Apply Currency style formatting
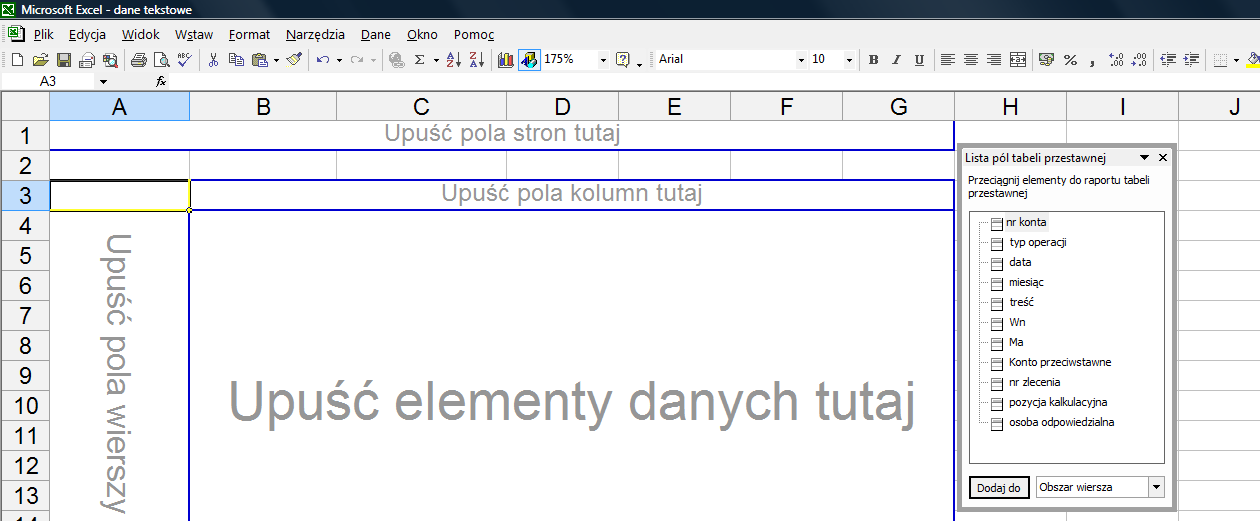Image resolution: width=1260 pixels, height=521 pixels. (1046, 60)
